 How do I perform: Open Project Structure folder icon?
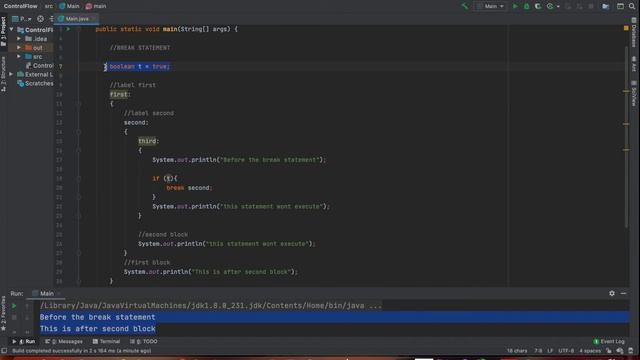click(606, 6)
